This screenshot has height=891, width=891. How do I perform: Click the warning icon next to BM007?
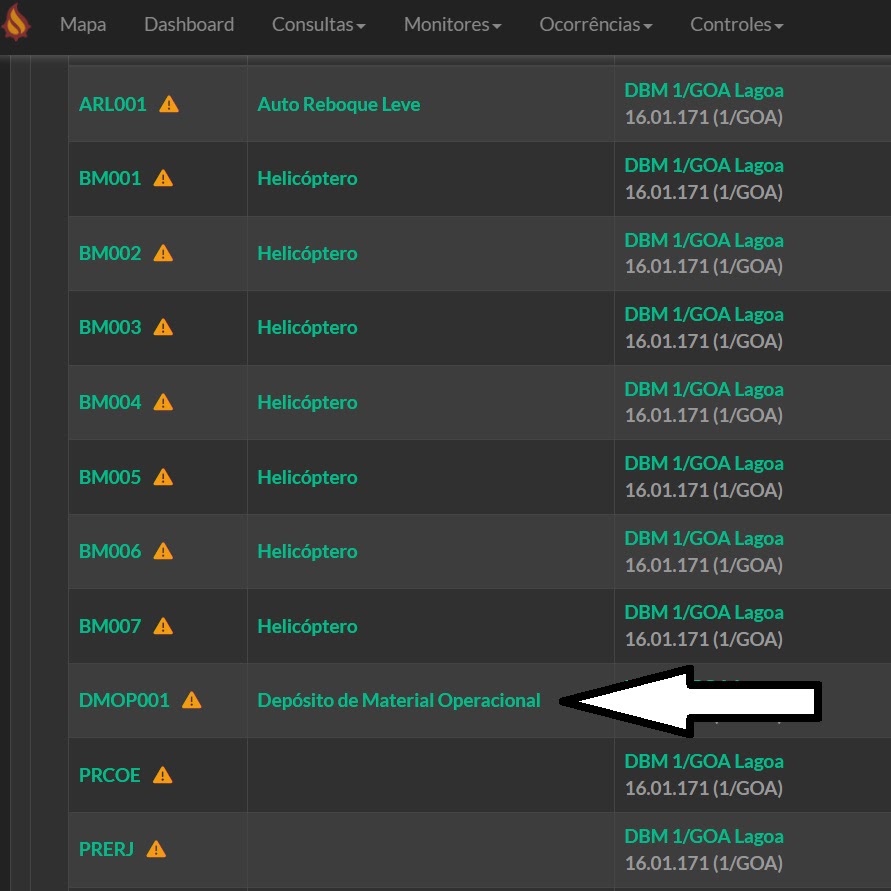point(163,627)
